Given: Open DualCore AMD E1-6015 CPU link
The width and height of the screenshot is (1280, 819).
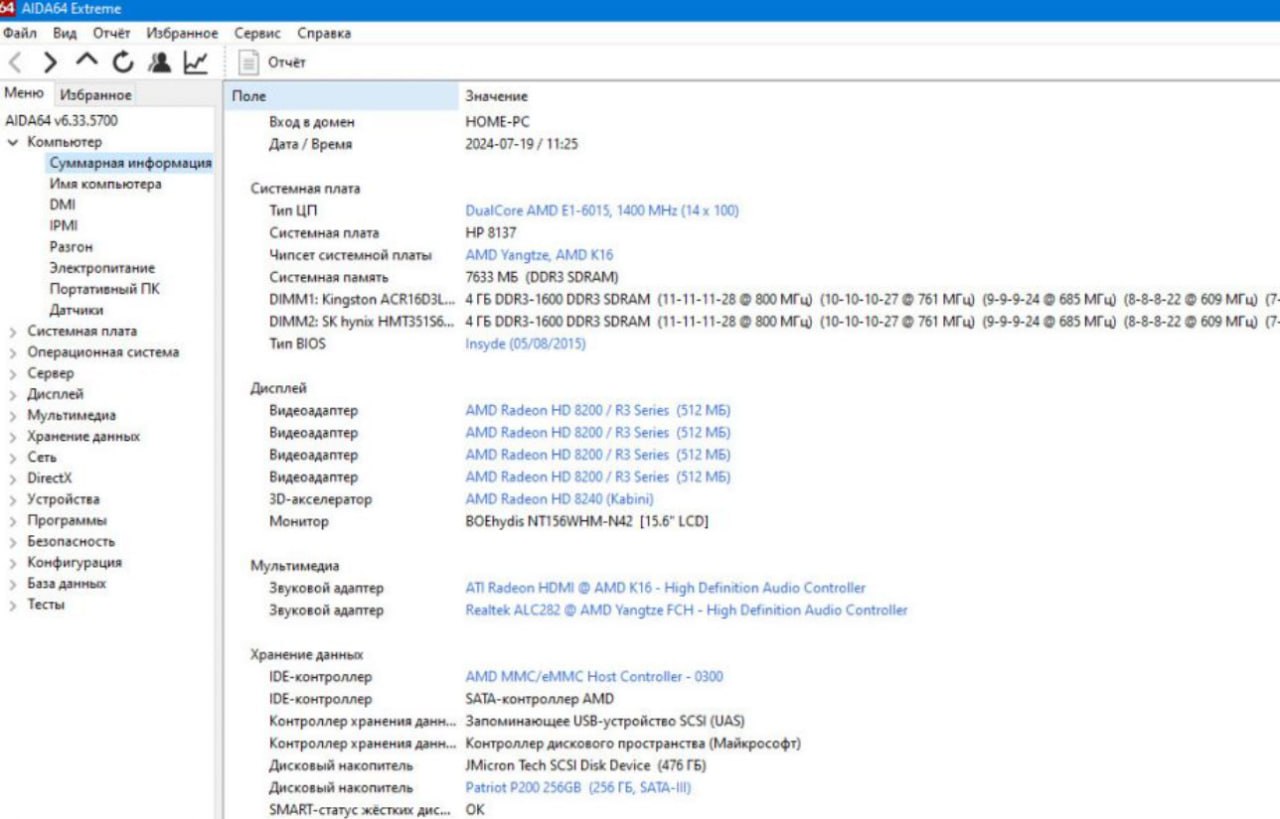Looking at the screenshot, I should click(602, 210).
